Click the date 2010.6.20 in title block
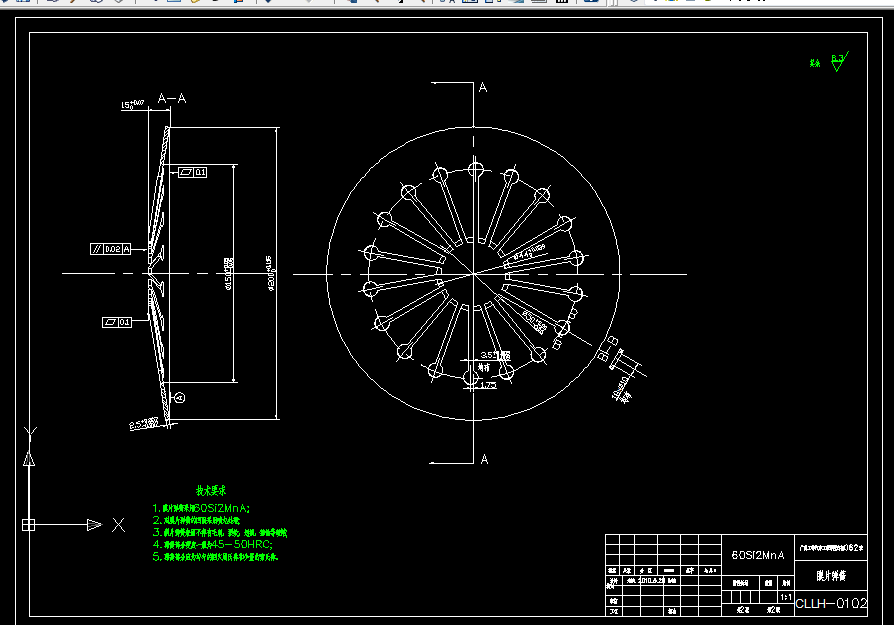The height and width of the screenshot is (625, 894). coord(652,581)
